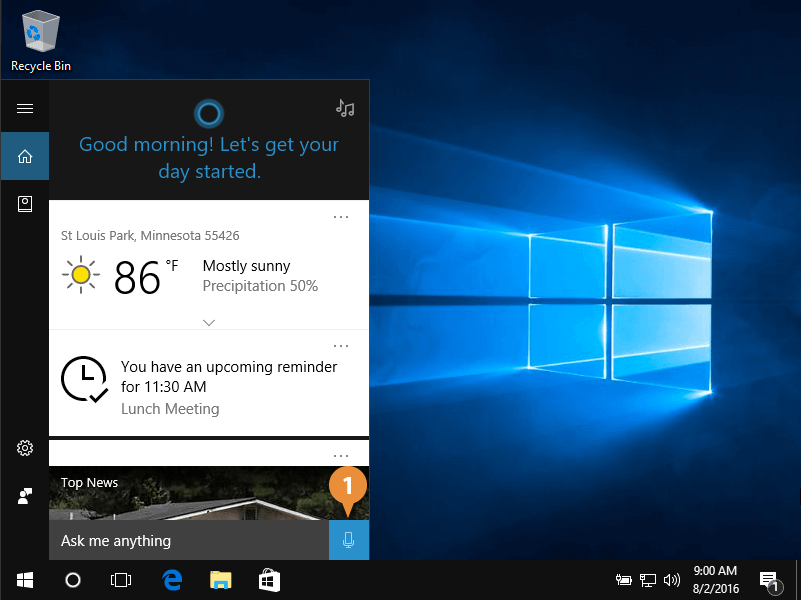Select the Home tab in Cortana
801x600 pixels.
coord(25,156)
